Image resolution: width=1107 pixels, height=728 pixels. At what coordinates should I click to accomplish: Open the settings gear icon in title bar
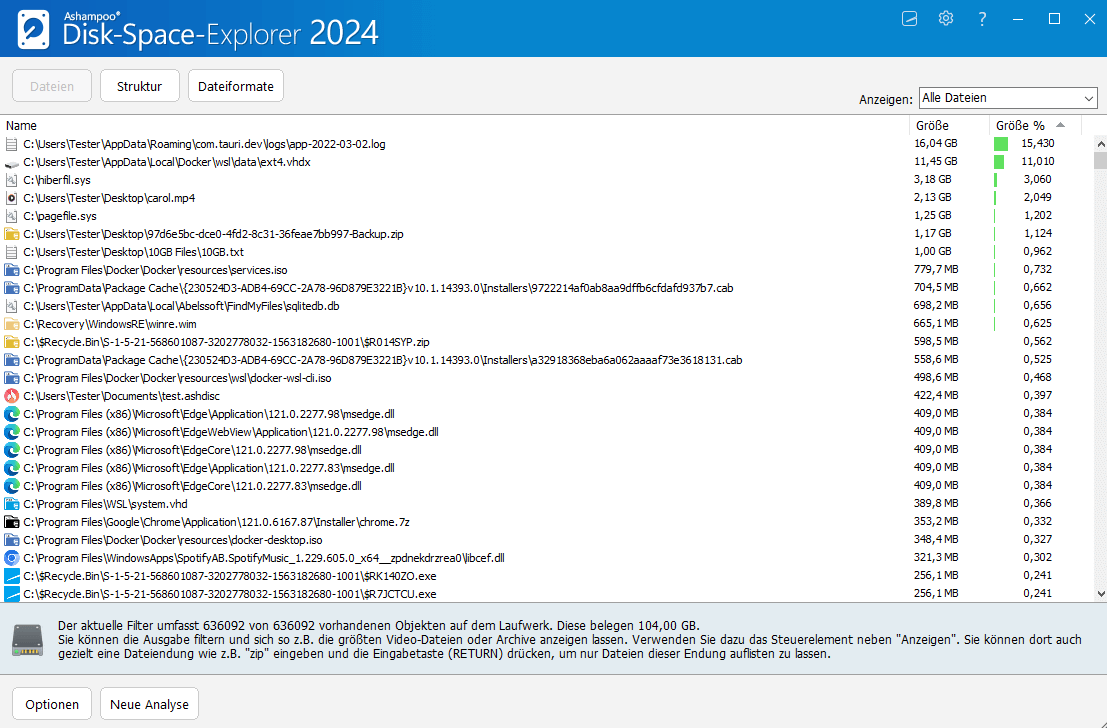945,19
